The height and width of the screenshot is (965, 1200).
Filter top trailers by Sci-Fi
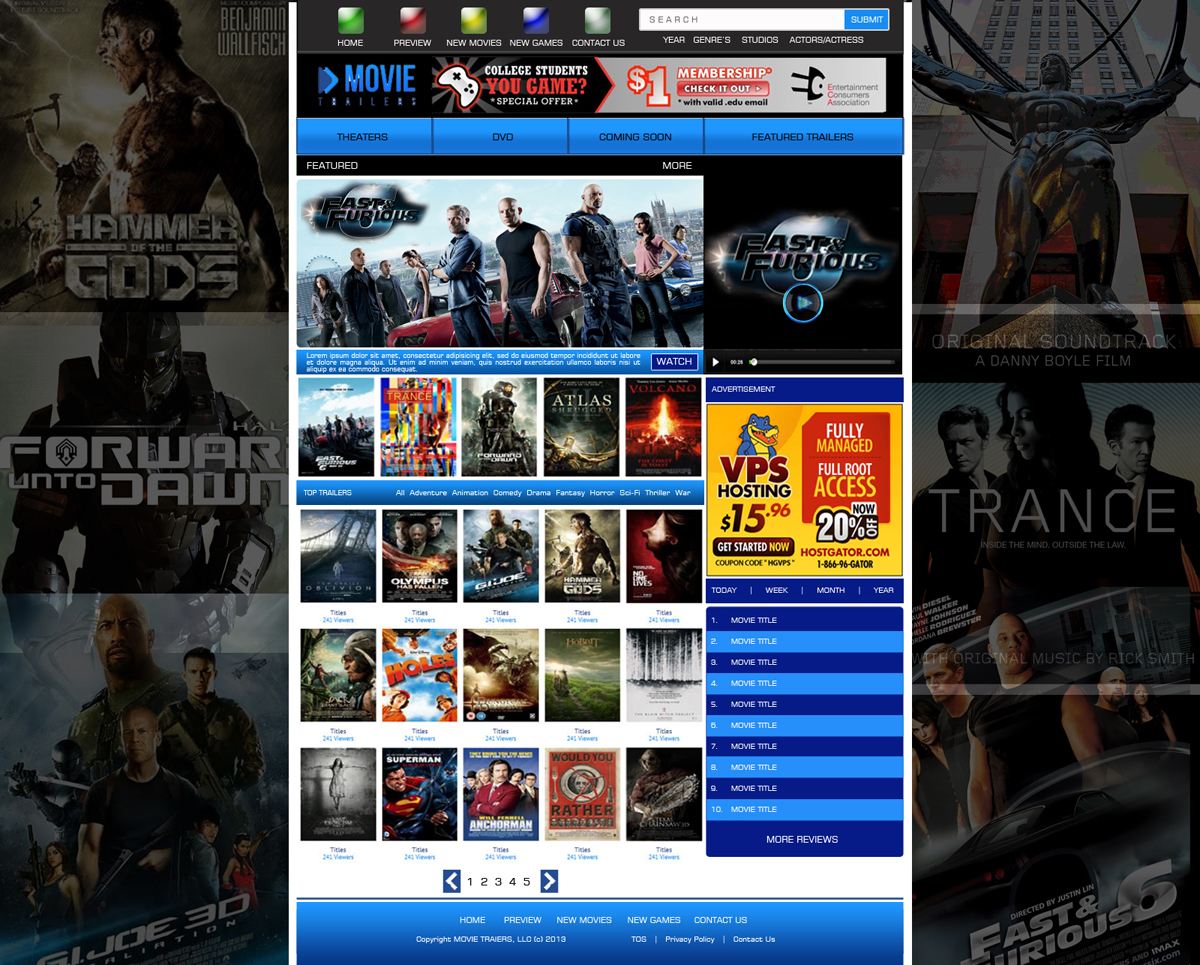pos(630,493)
